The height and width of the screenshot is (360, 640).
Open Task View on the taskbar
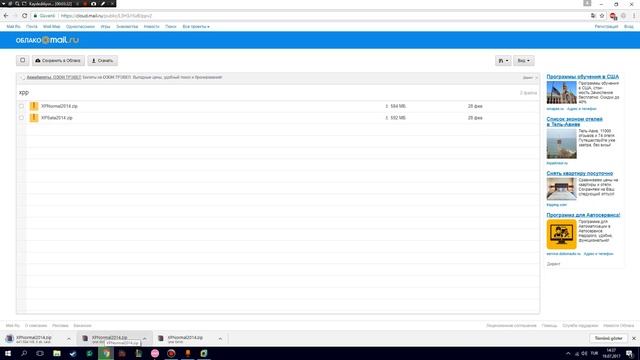click(x=40, y=353)
